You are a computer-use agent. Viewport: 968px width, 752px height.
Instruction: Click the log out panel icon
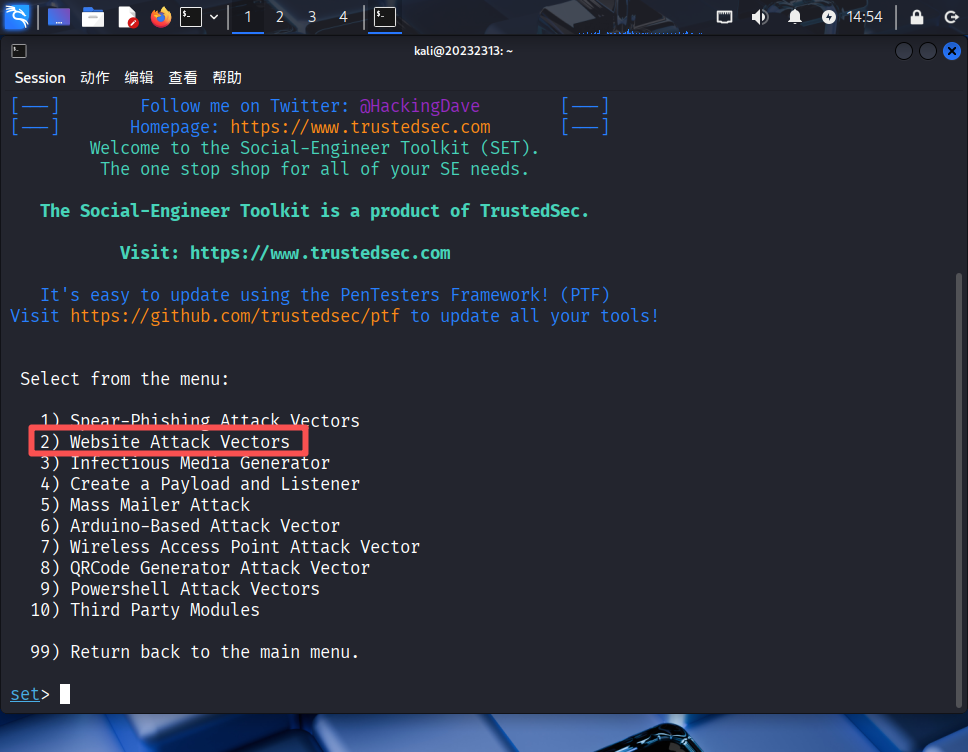click(x=951, y=17)
